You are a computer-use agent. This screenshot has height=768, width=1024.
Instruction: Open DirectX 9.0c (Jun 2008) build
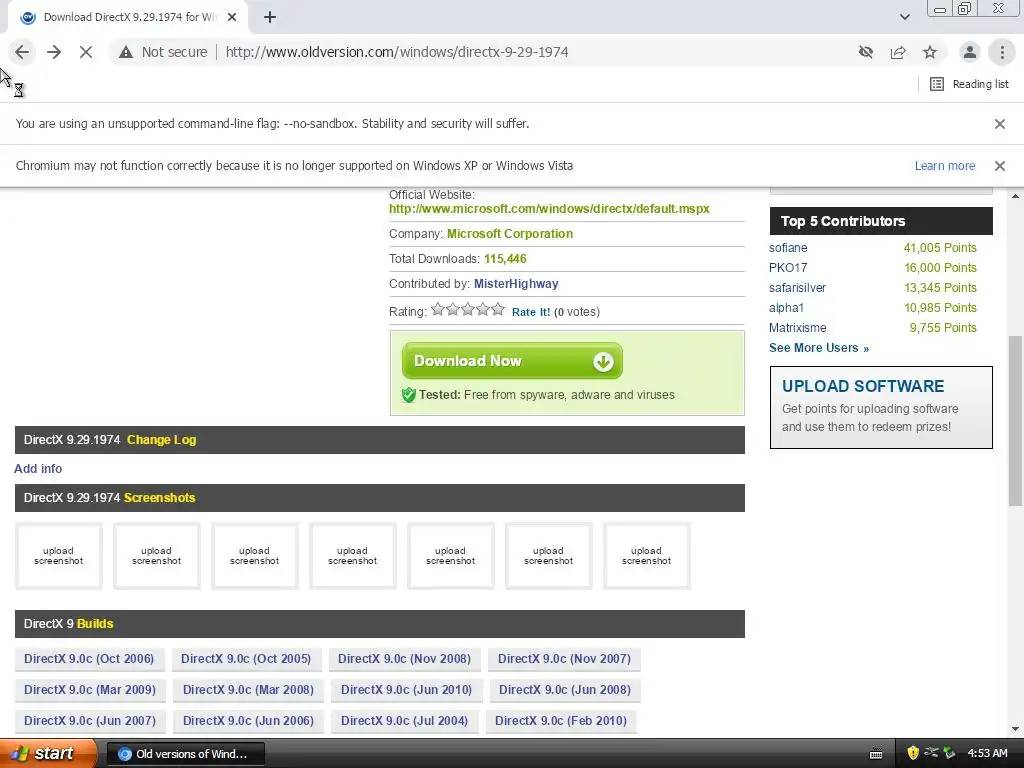click(x=565, y=690)
